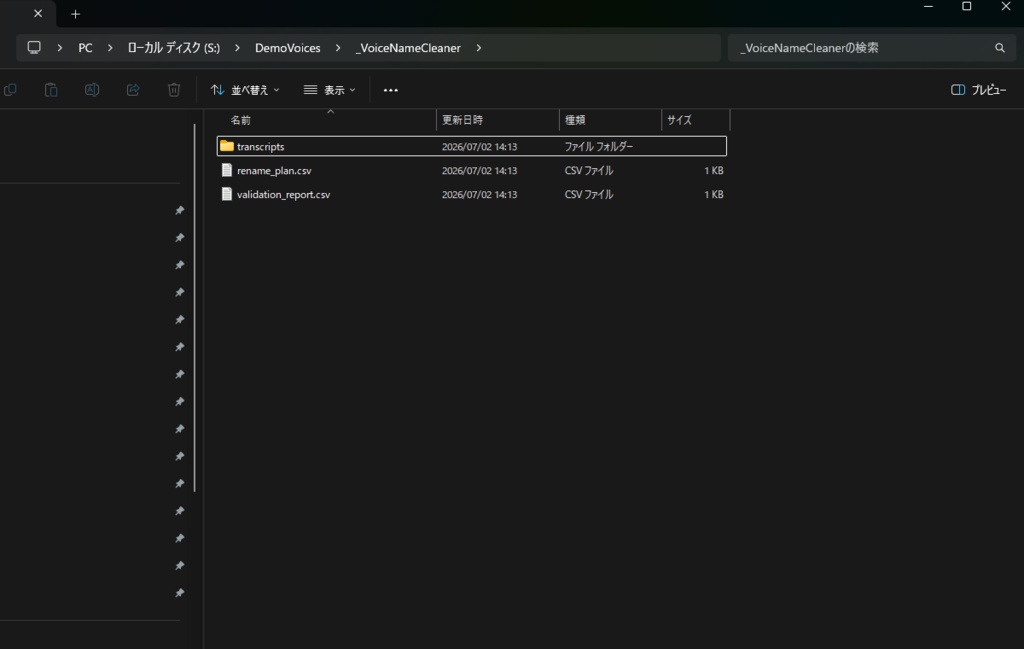Image resolution: width=1024 pixels, height=649 pixels.
Task: Click the Delete trash can icon
Action: click(174, 90)
